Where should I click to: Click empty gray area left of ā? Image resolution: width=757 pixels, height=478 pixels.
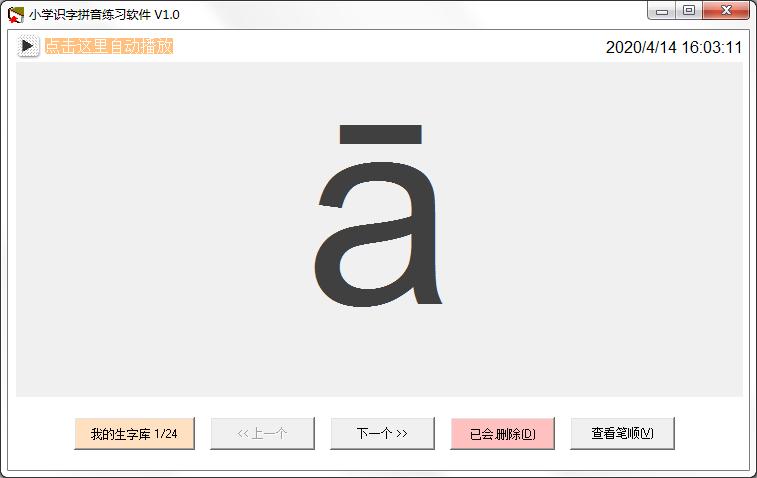[150, 230]
